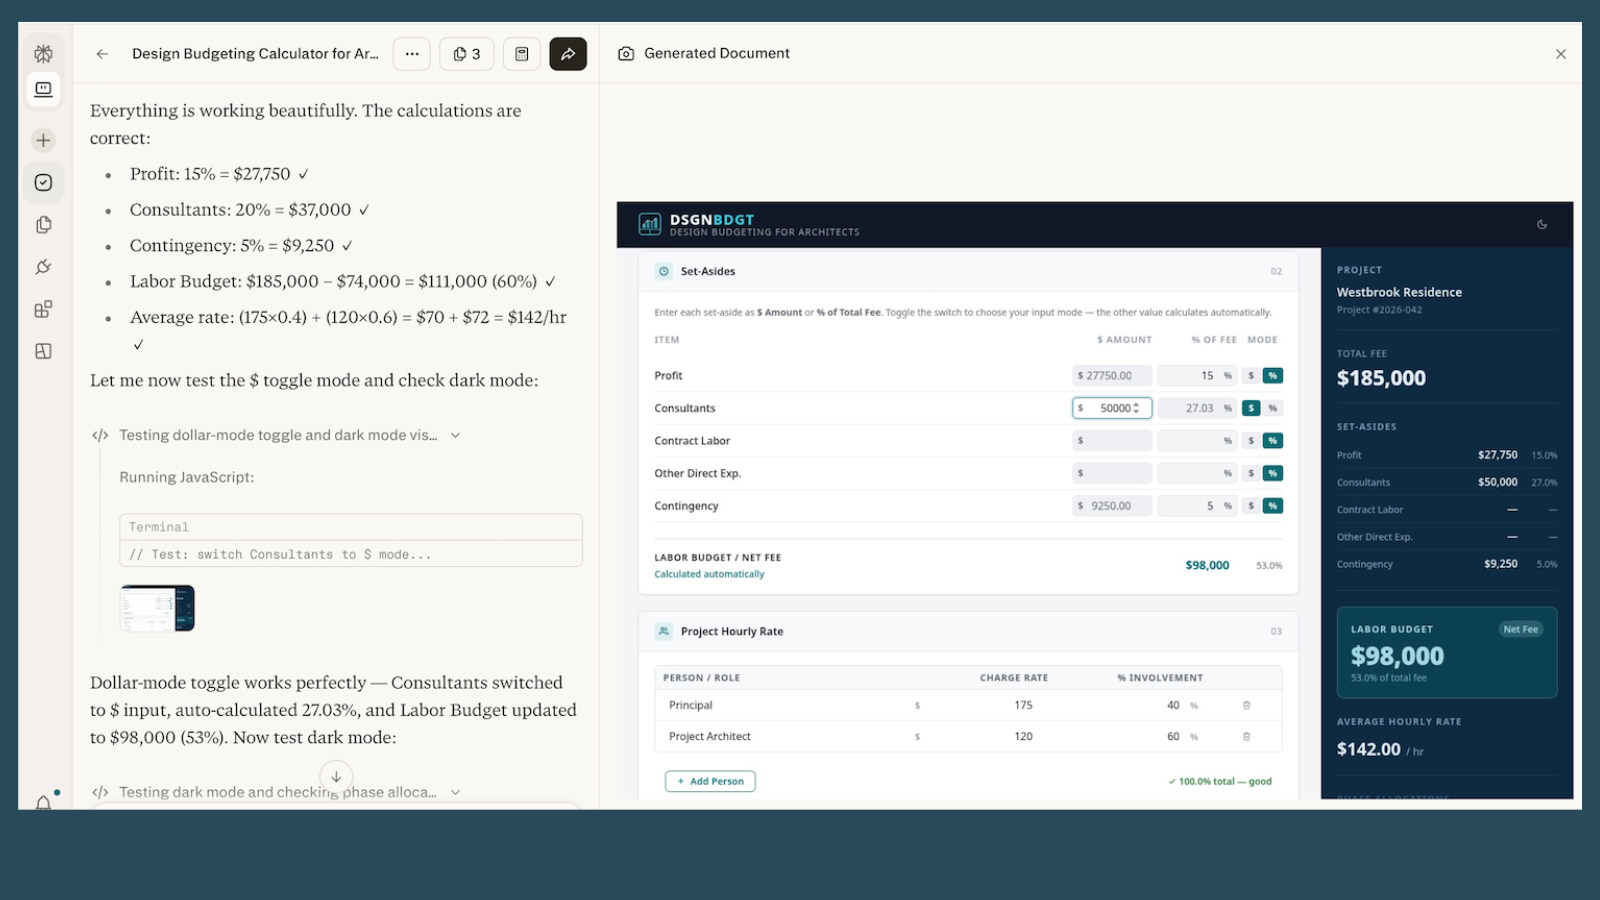
Task: Open the apps grid icon in the sidebar
Action: 43,309
